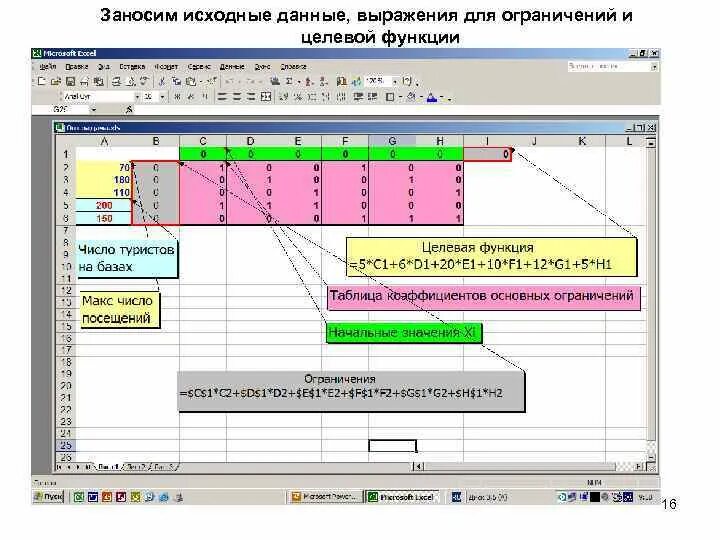Select row 25 header
Screen dimensions: 720x540
[x=66, y=445]
